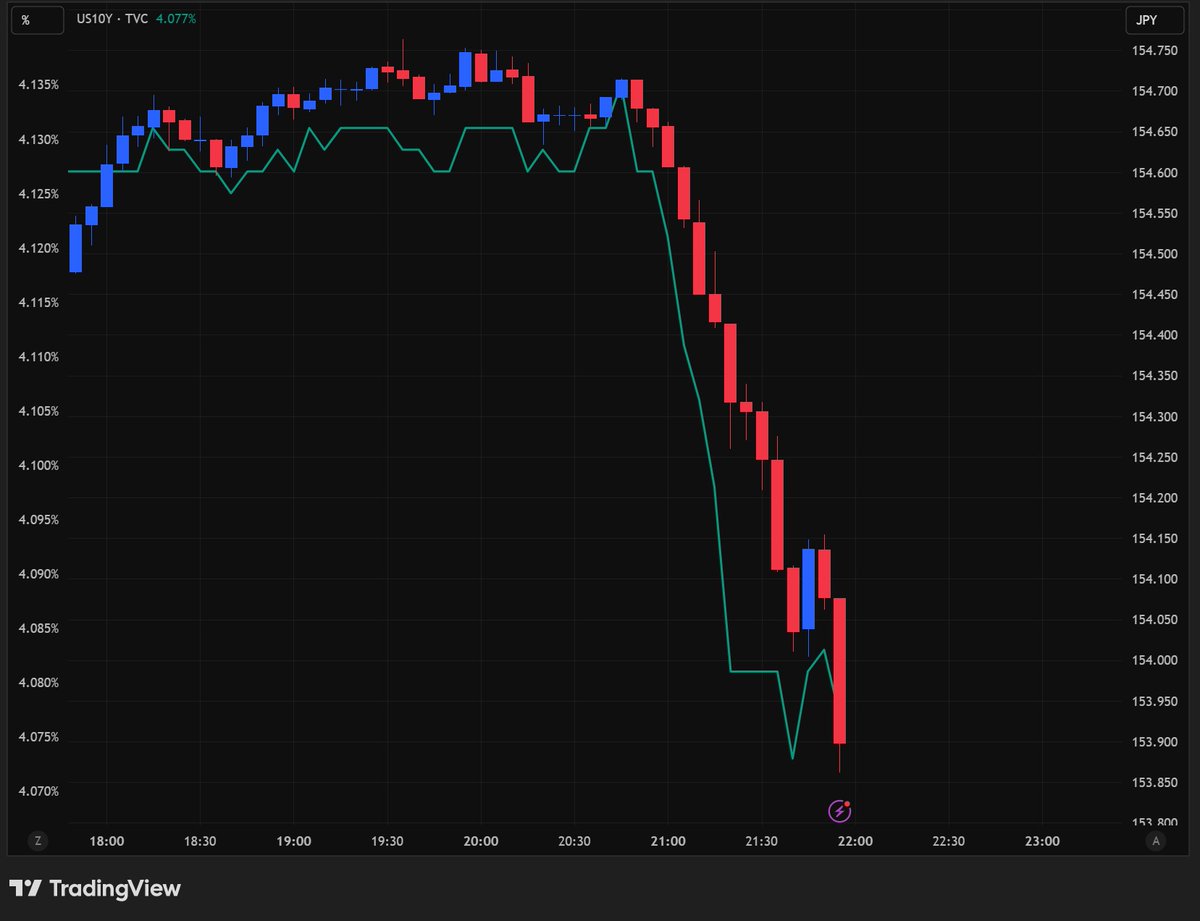Click the 154.650 right price label

click(x=1154, y=132)
